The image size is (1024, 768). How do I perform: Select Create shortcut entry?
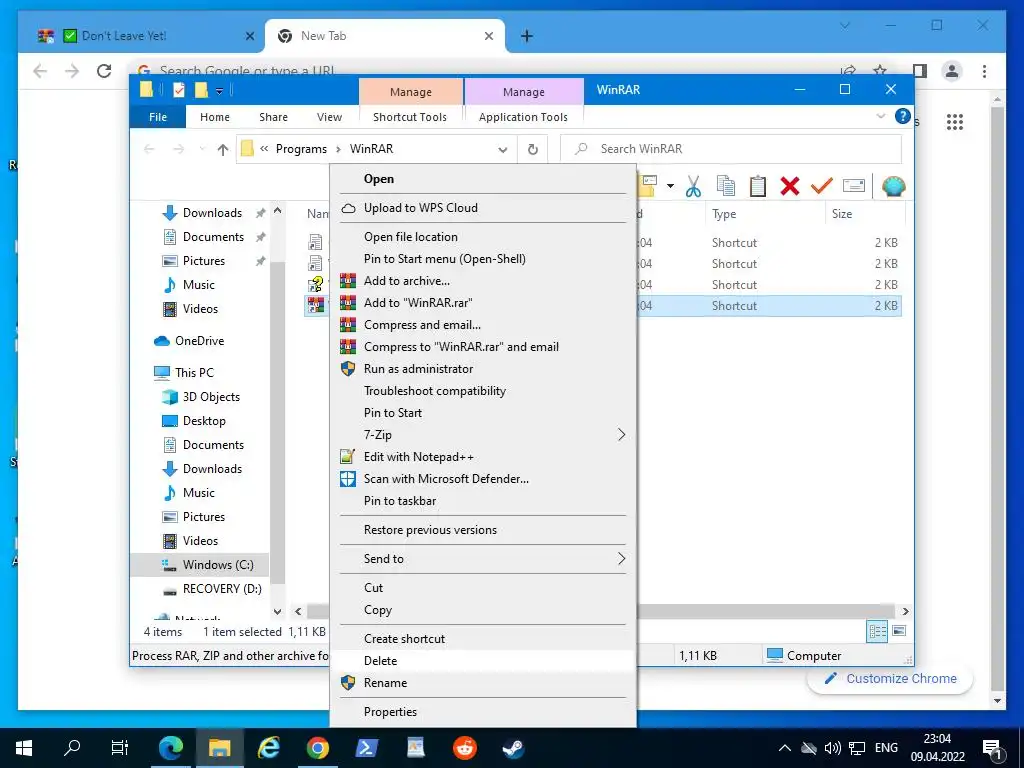tap(483, 639)
